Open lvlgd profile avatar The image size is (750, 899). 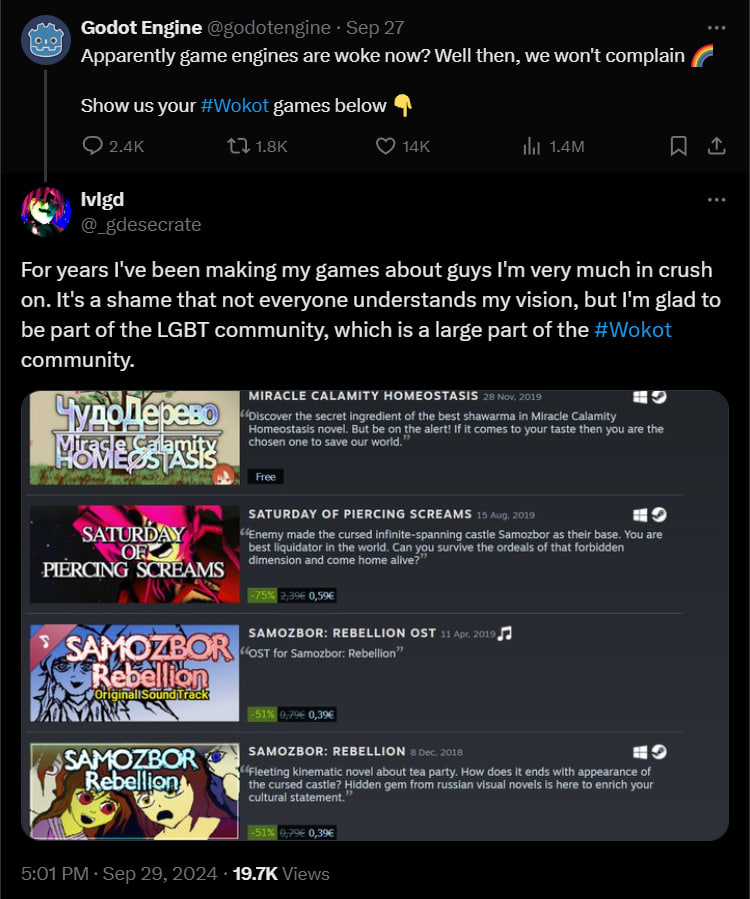[46, 212]
